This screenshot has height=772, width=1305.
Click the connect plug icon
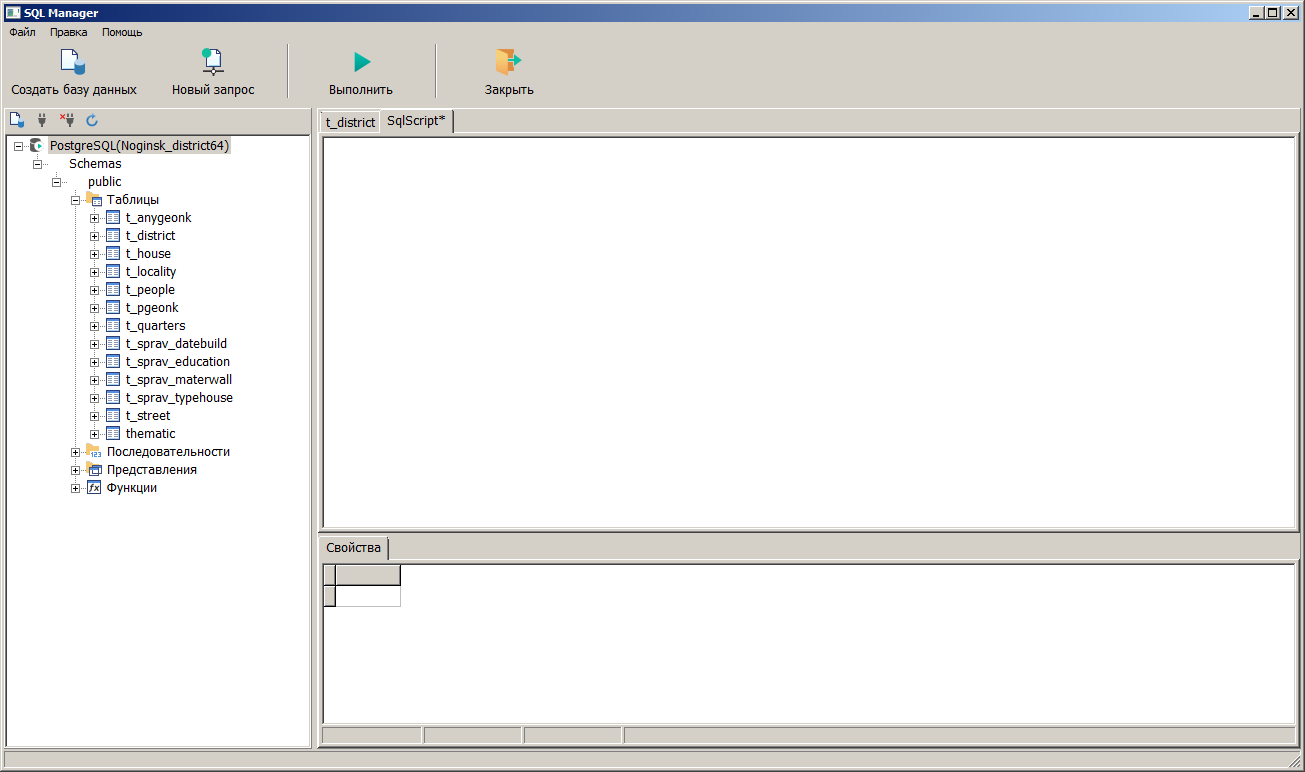point(42,120)
